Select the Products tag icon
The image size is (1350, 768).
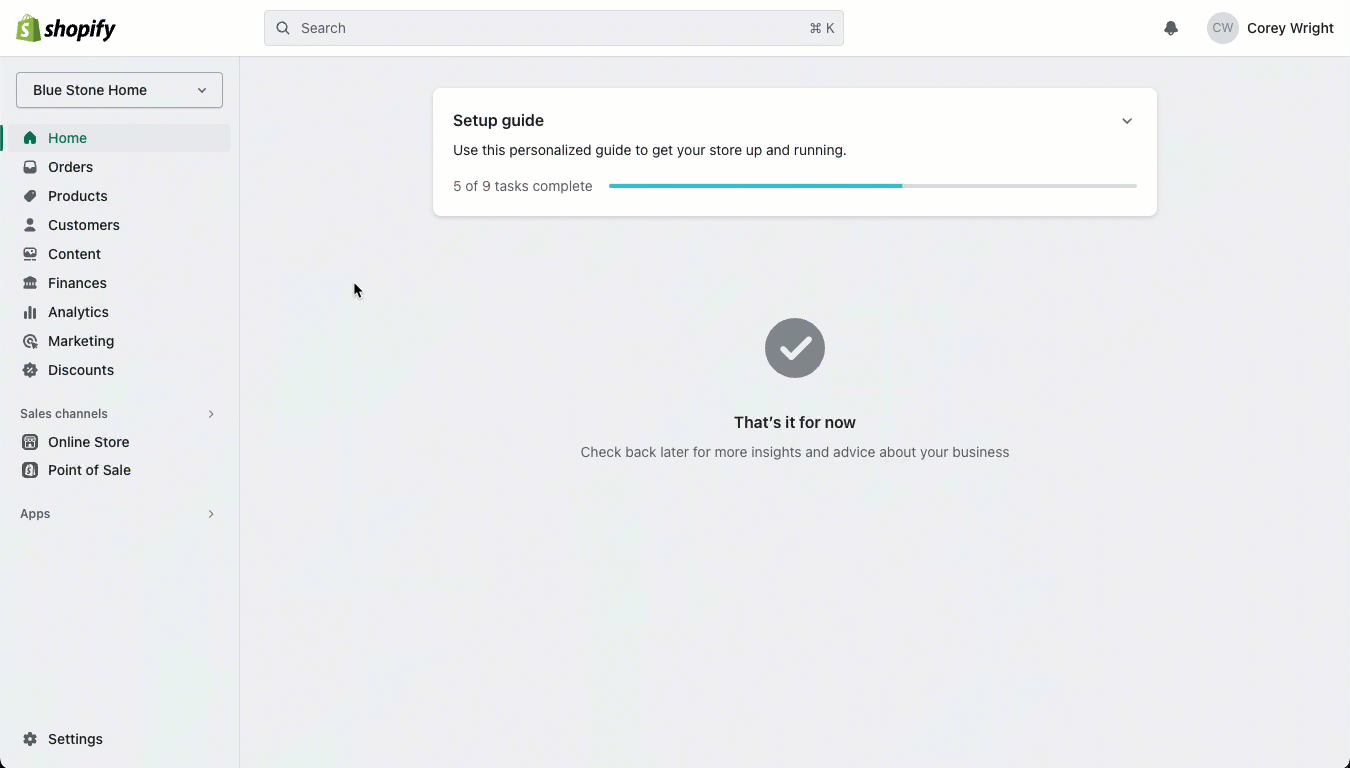(30, 196)
